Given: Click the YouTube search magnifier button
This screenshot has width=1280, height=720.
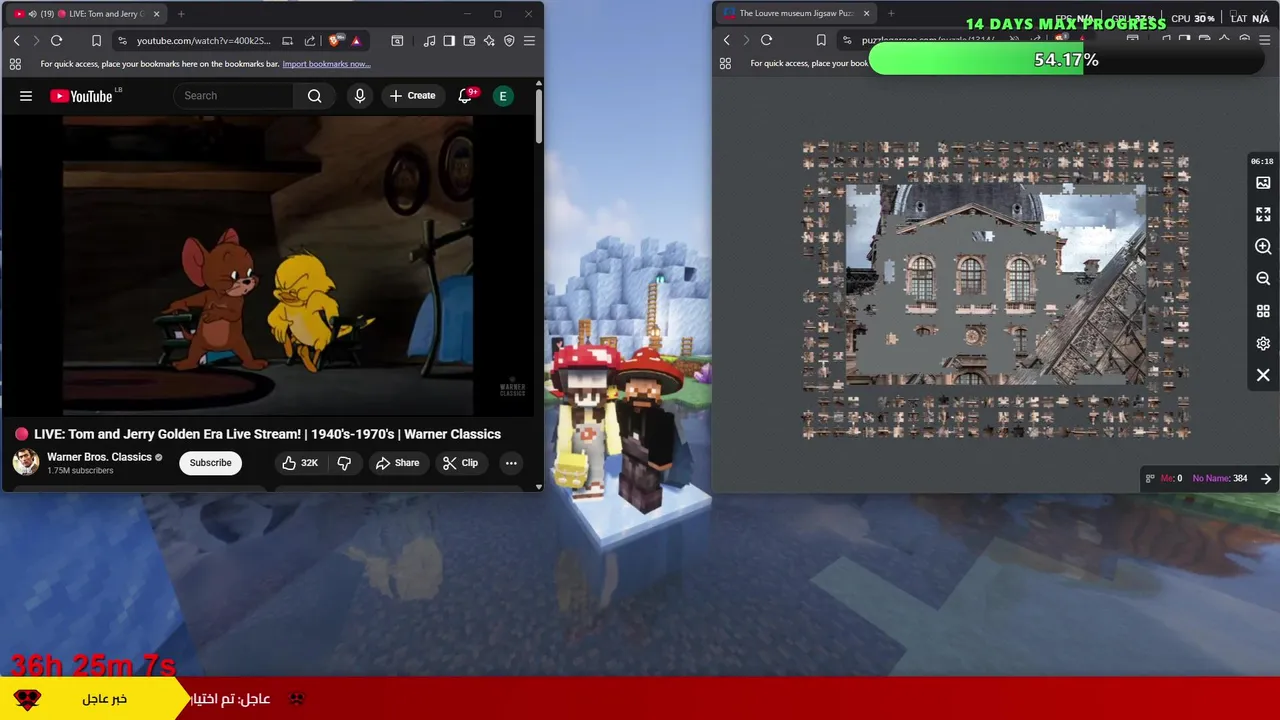Looking at the screenshot, I should 315,96.
